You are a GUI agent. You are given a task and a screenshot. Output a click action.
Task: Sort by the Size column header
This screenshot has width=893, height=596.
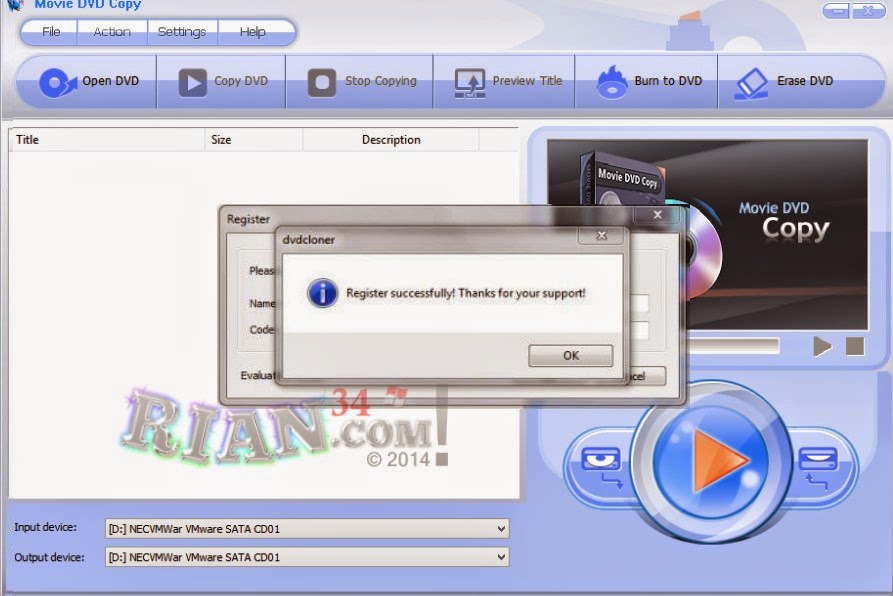pyautogui.click(x=253, y=139)
